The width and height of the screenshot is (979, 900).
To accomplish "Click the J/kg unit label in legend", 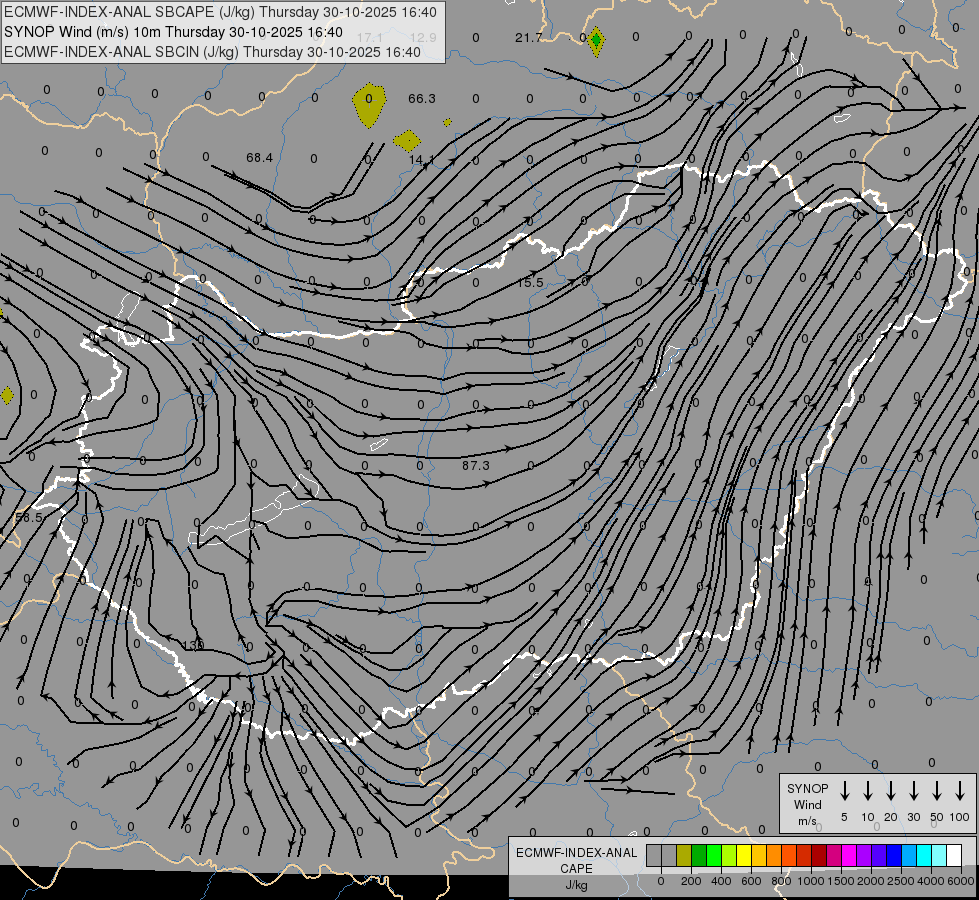I will pos(576,885).
